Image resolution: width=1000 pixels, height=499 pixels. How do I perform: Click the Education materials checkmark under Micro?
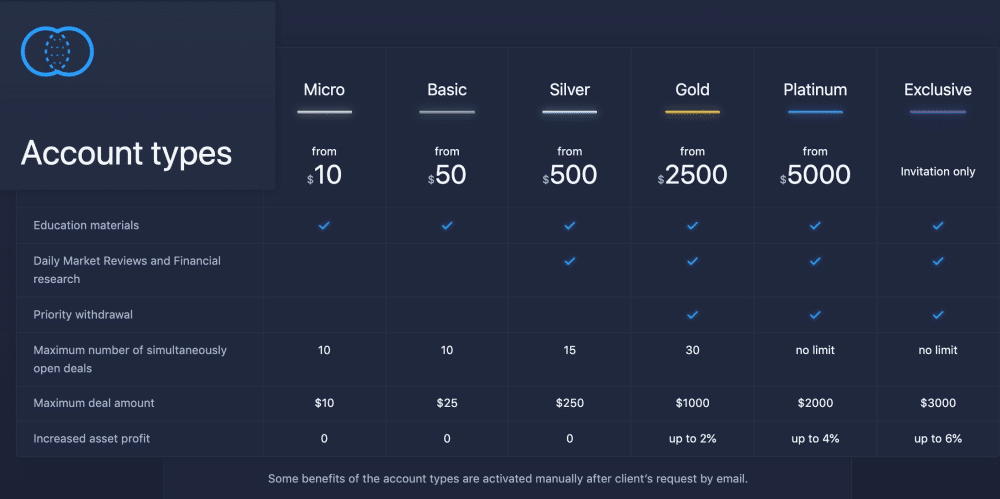[x=324, y=225]
